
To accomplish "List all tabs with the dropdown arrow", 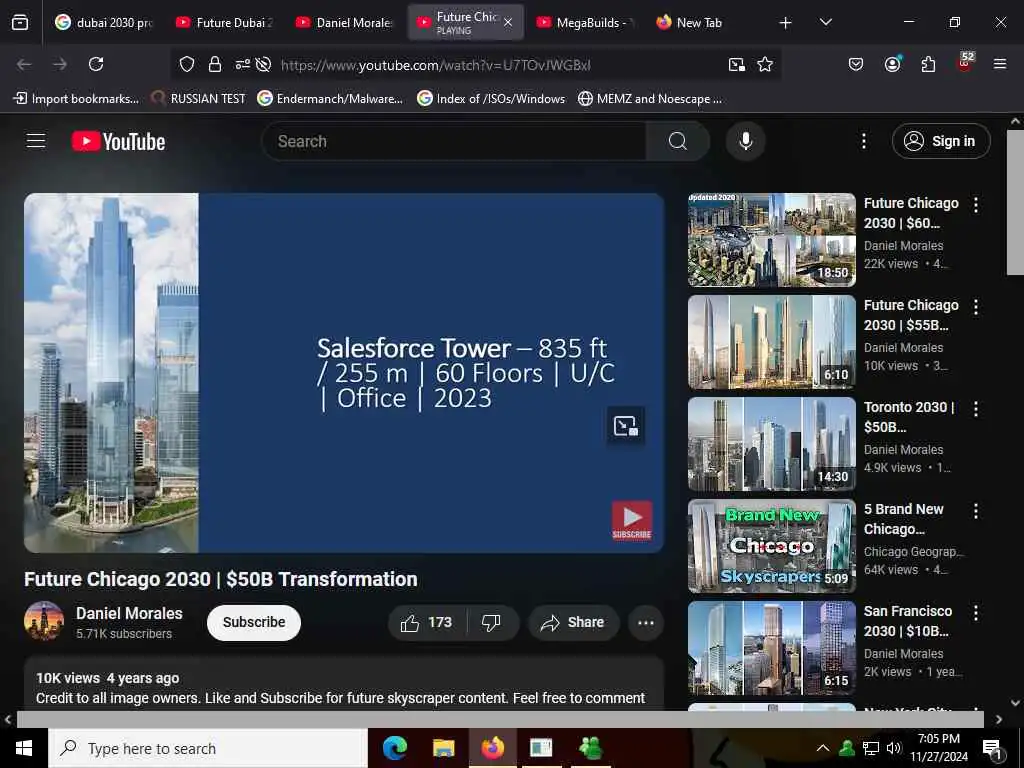I will coord(825,22).
